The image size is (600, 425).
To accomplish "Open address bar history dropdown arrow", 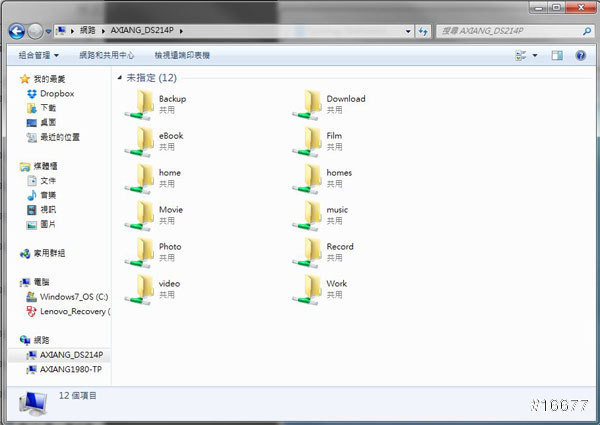I will (408, 31).
